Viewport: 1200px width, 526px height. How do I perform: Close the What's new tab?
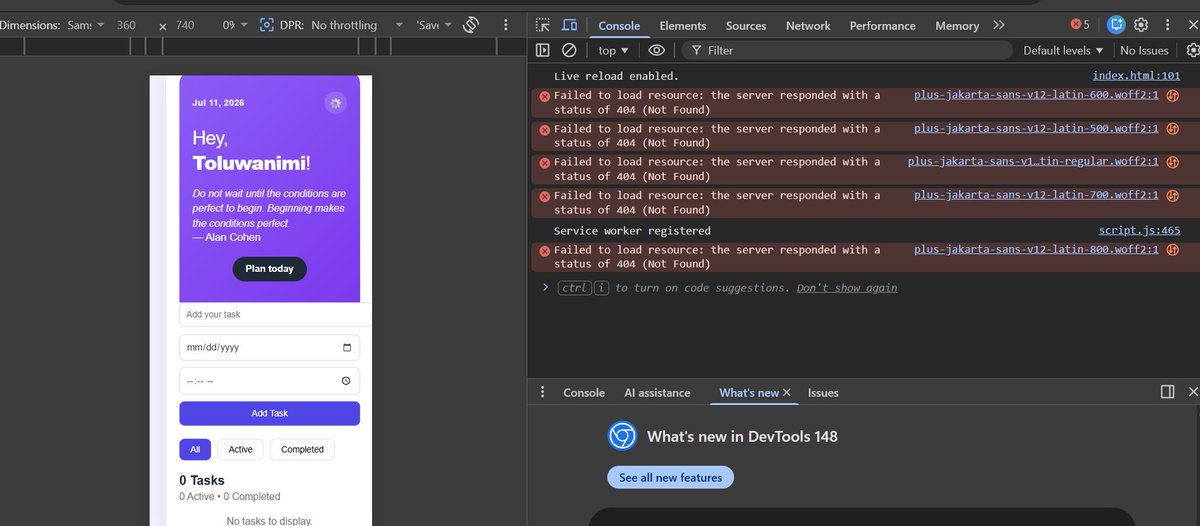(x=787, y=393)
